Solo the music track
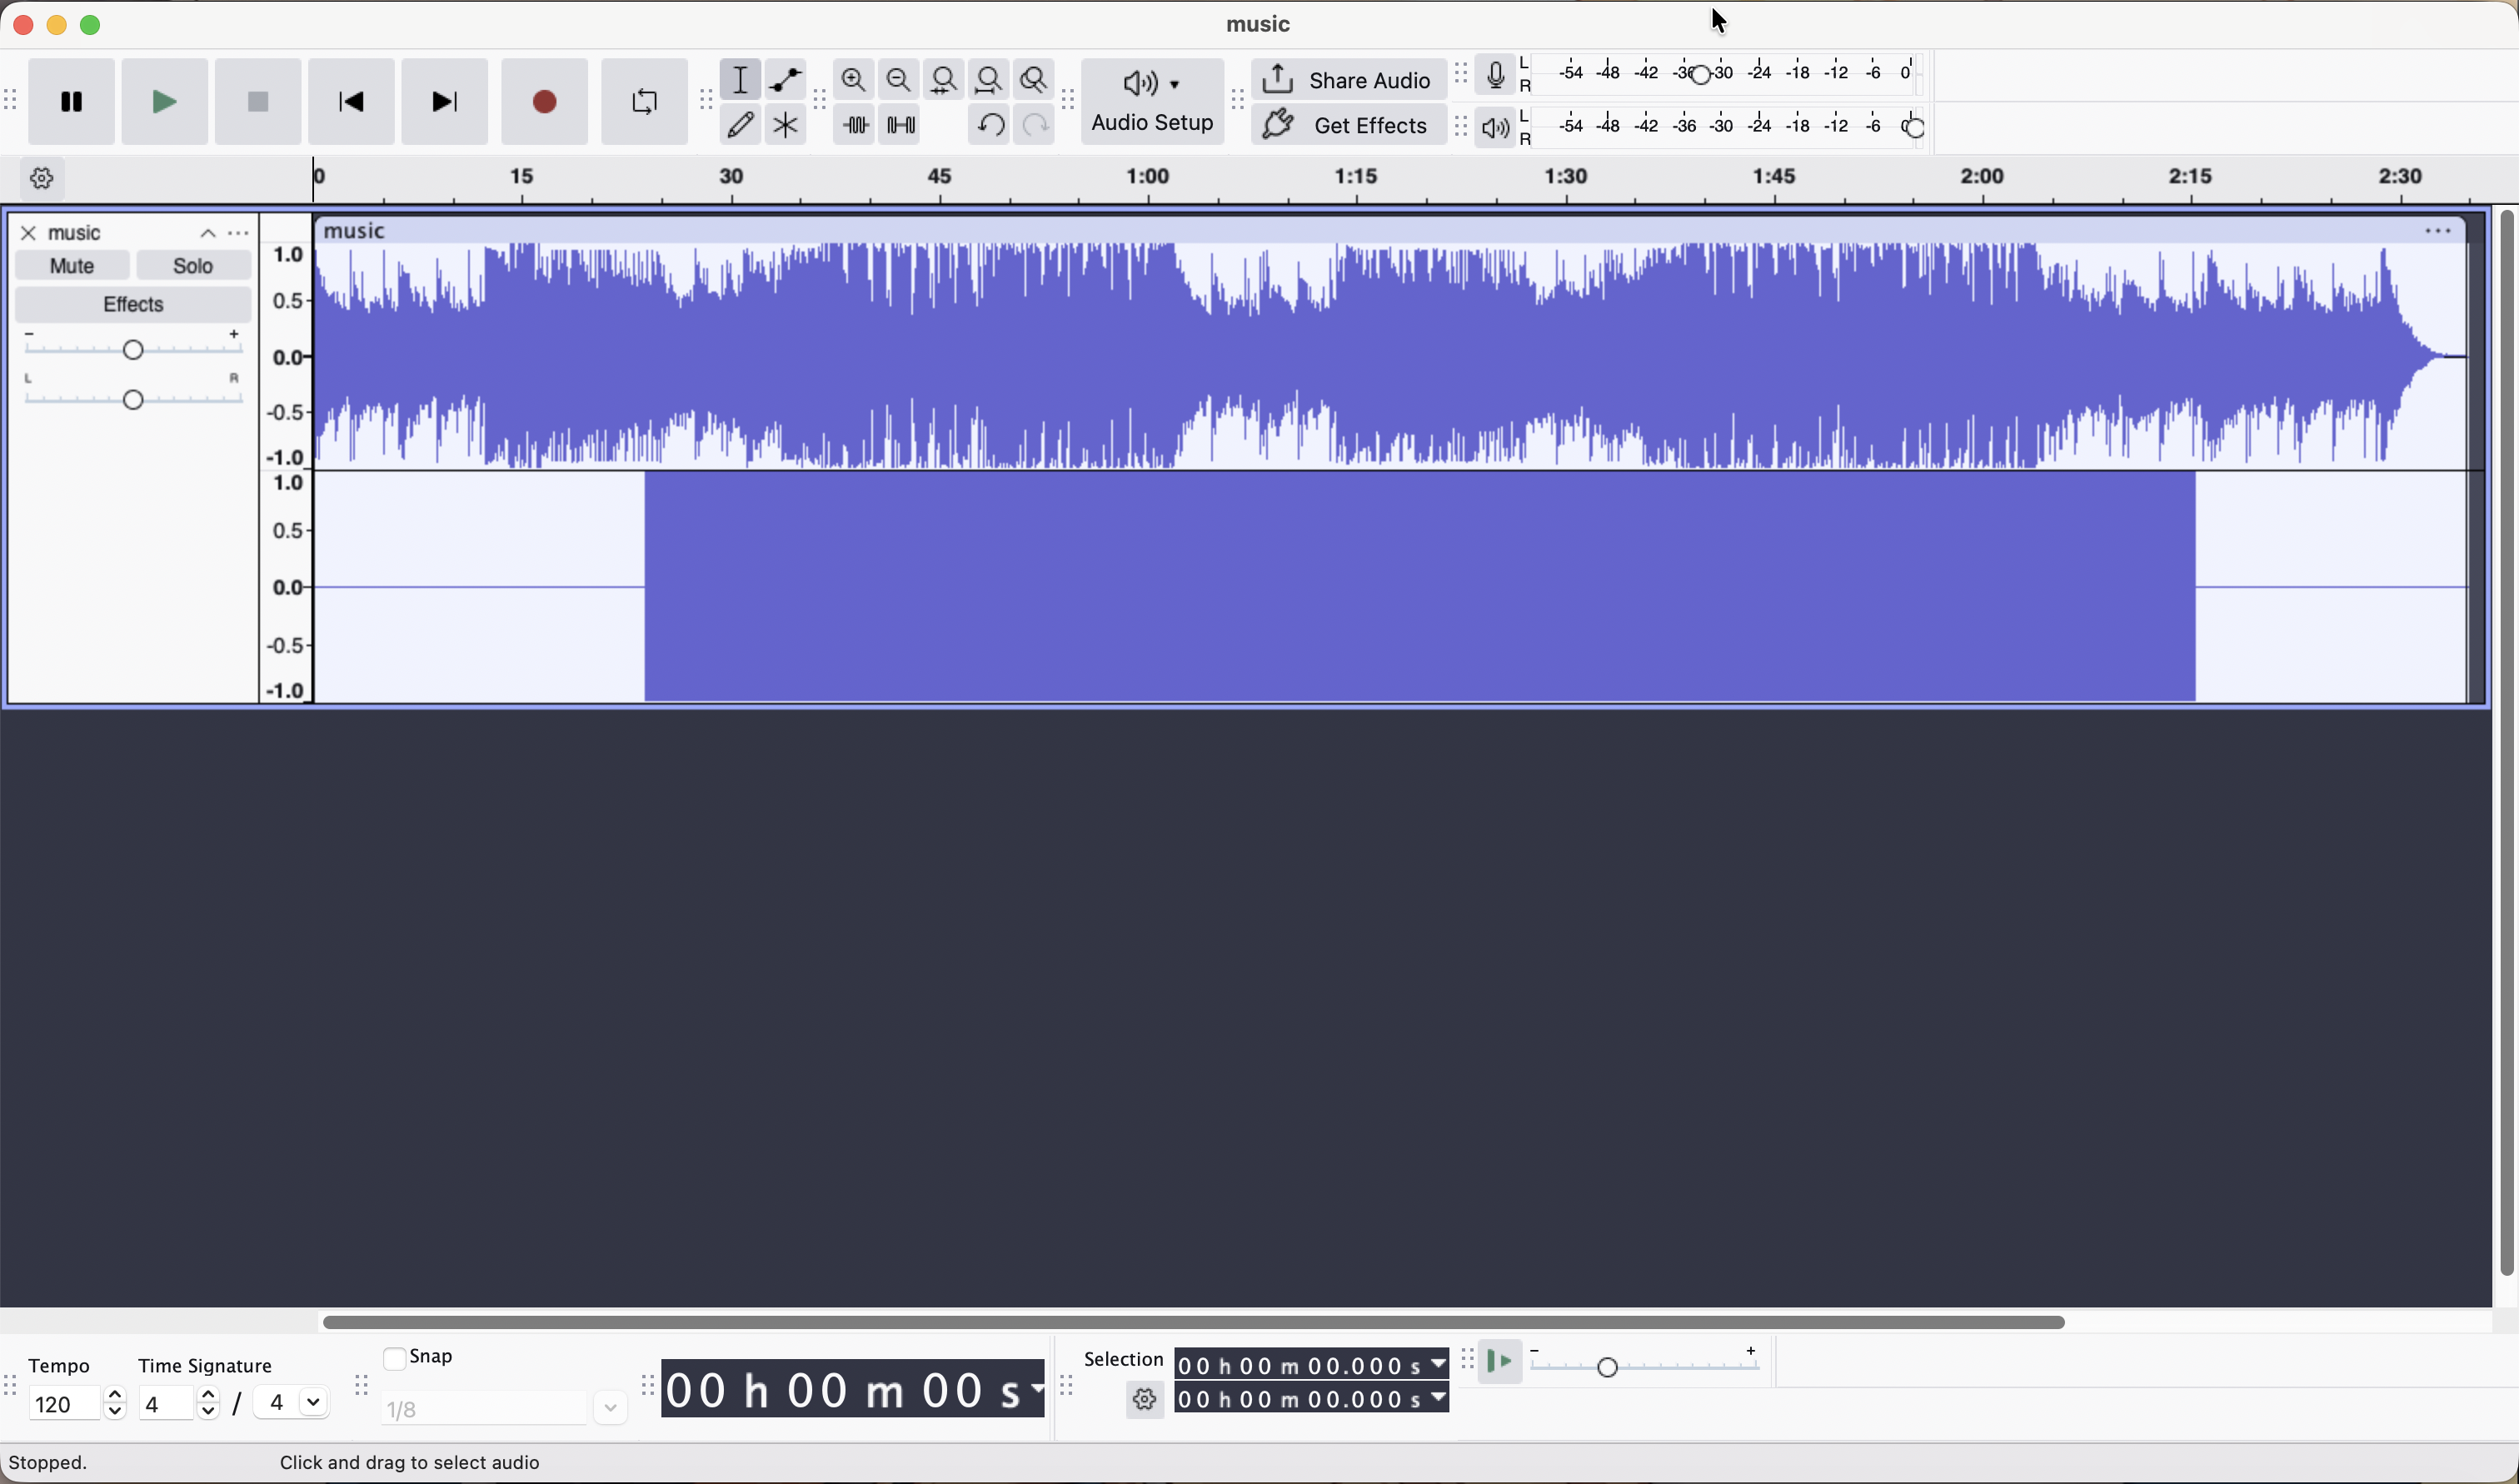The width and height of the screenshot is (2519, 1484). pyautogui.click(x=193, y=266)
